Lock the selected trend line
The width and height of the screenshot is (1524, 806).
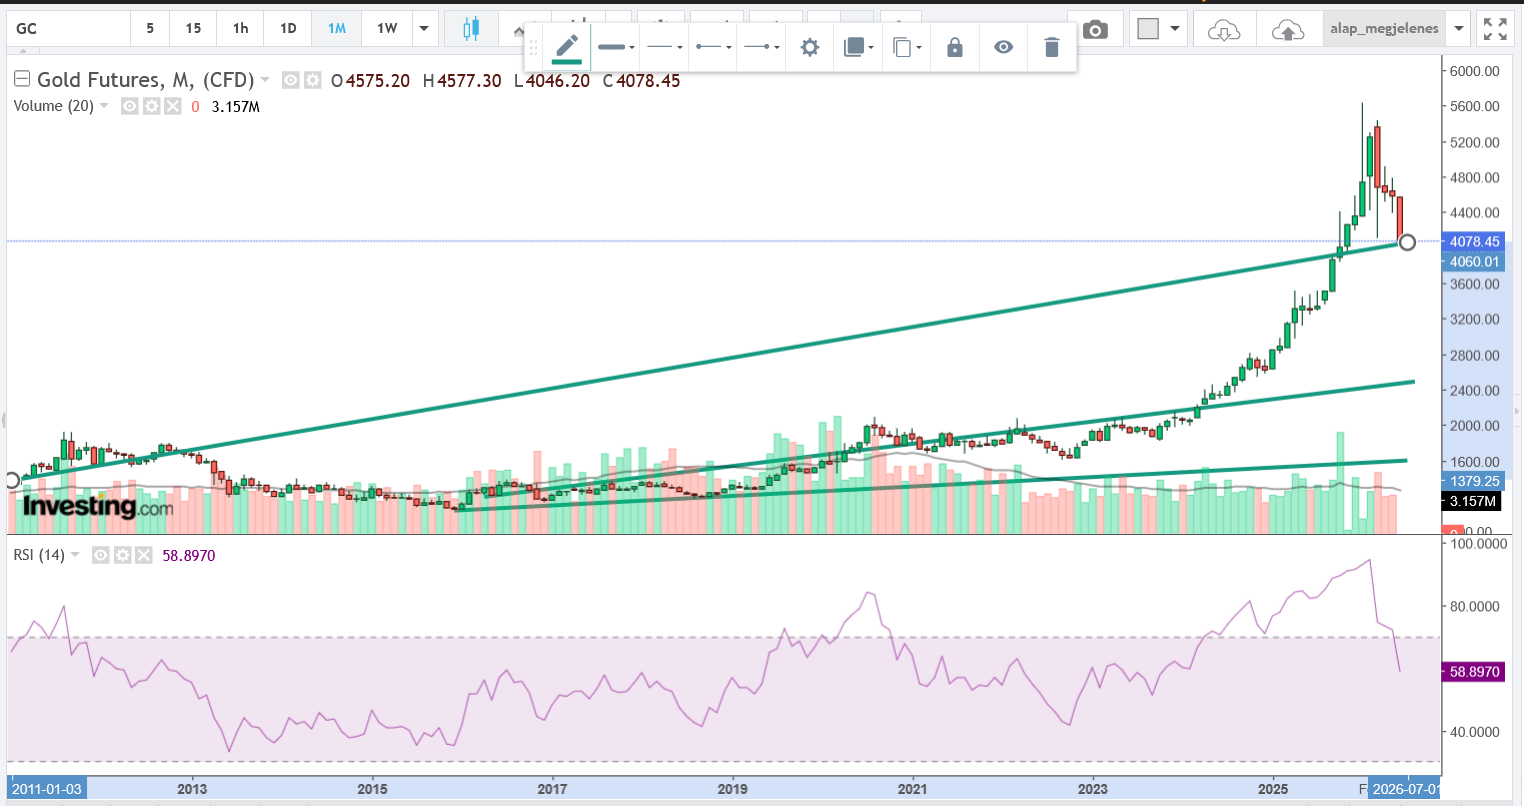[955, 47]
